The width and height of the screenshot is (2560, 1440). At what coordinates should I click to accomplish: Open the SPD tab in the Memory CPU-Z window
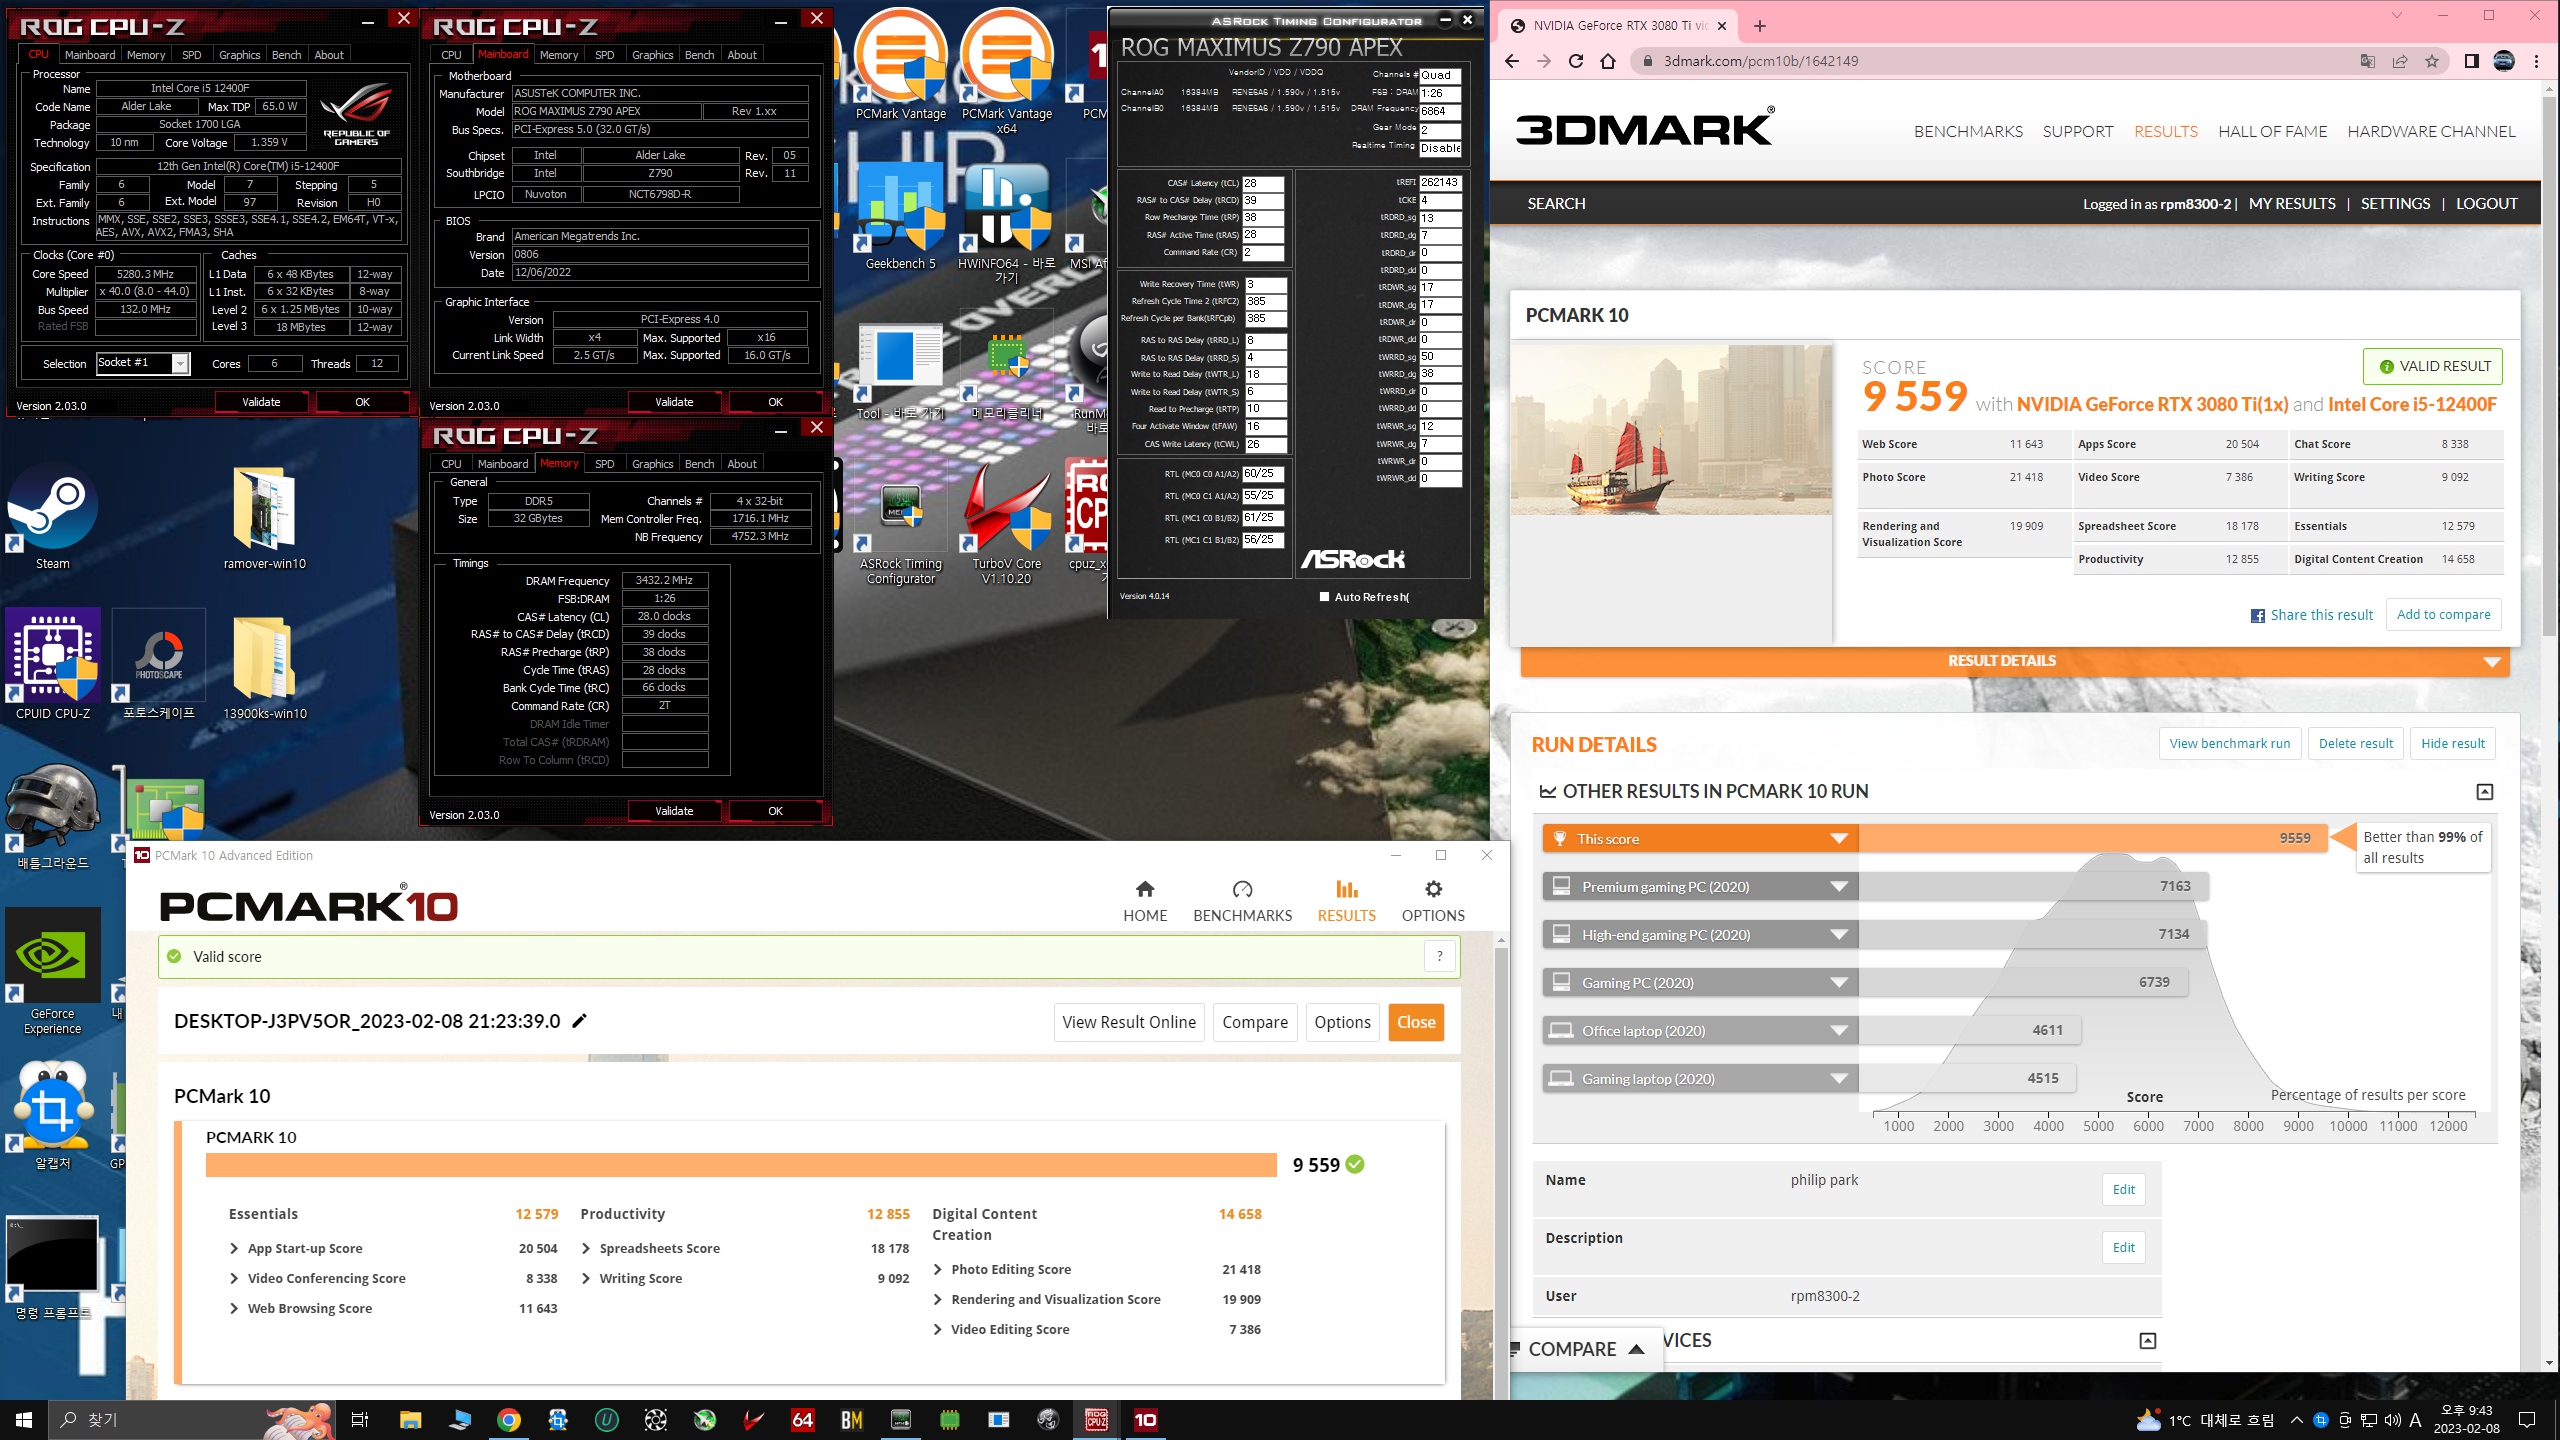(x=604, y=464)
